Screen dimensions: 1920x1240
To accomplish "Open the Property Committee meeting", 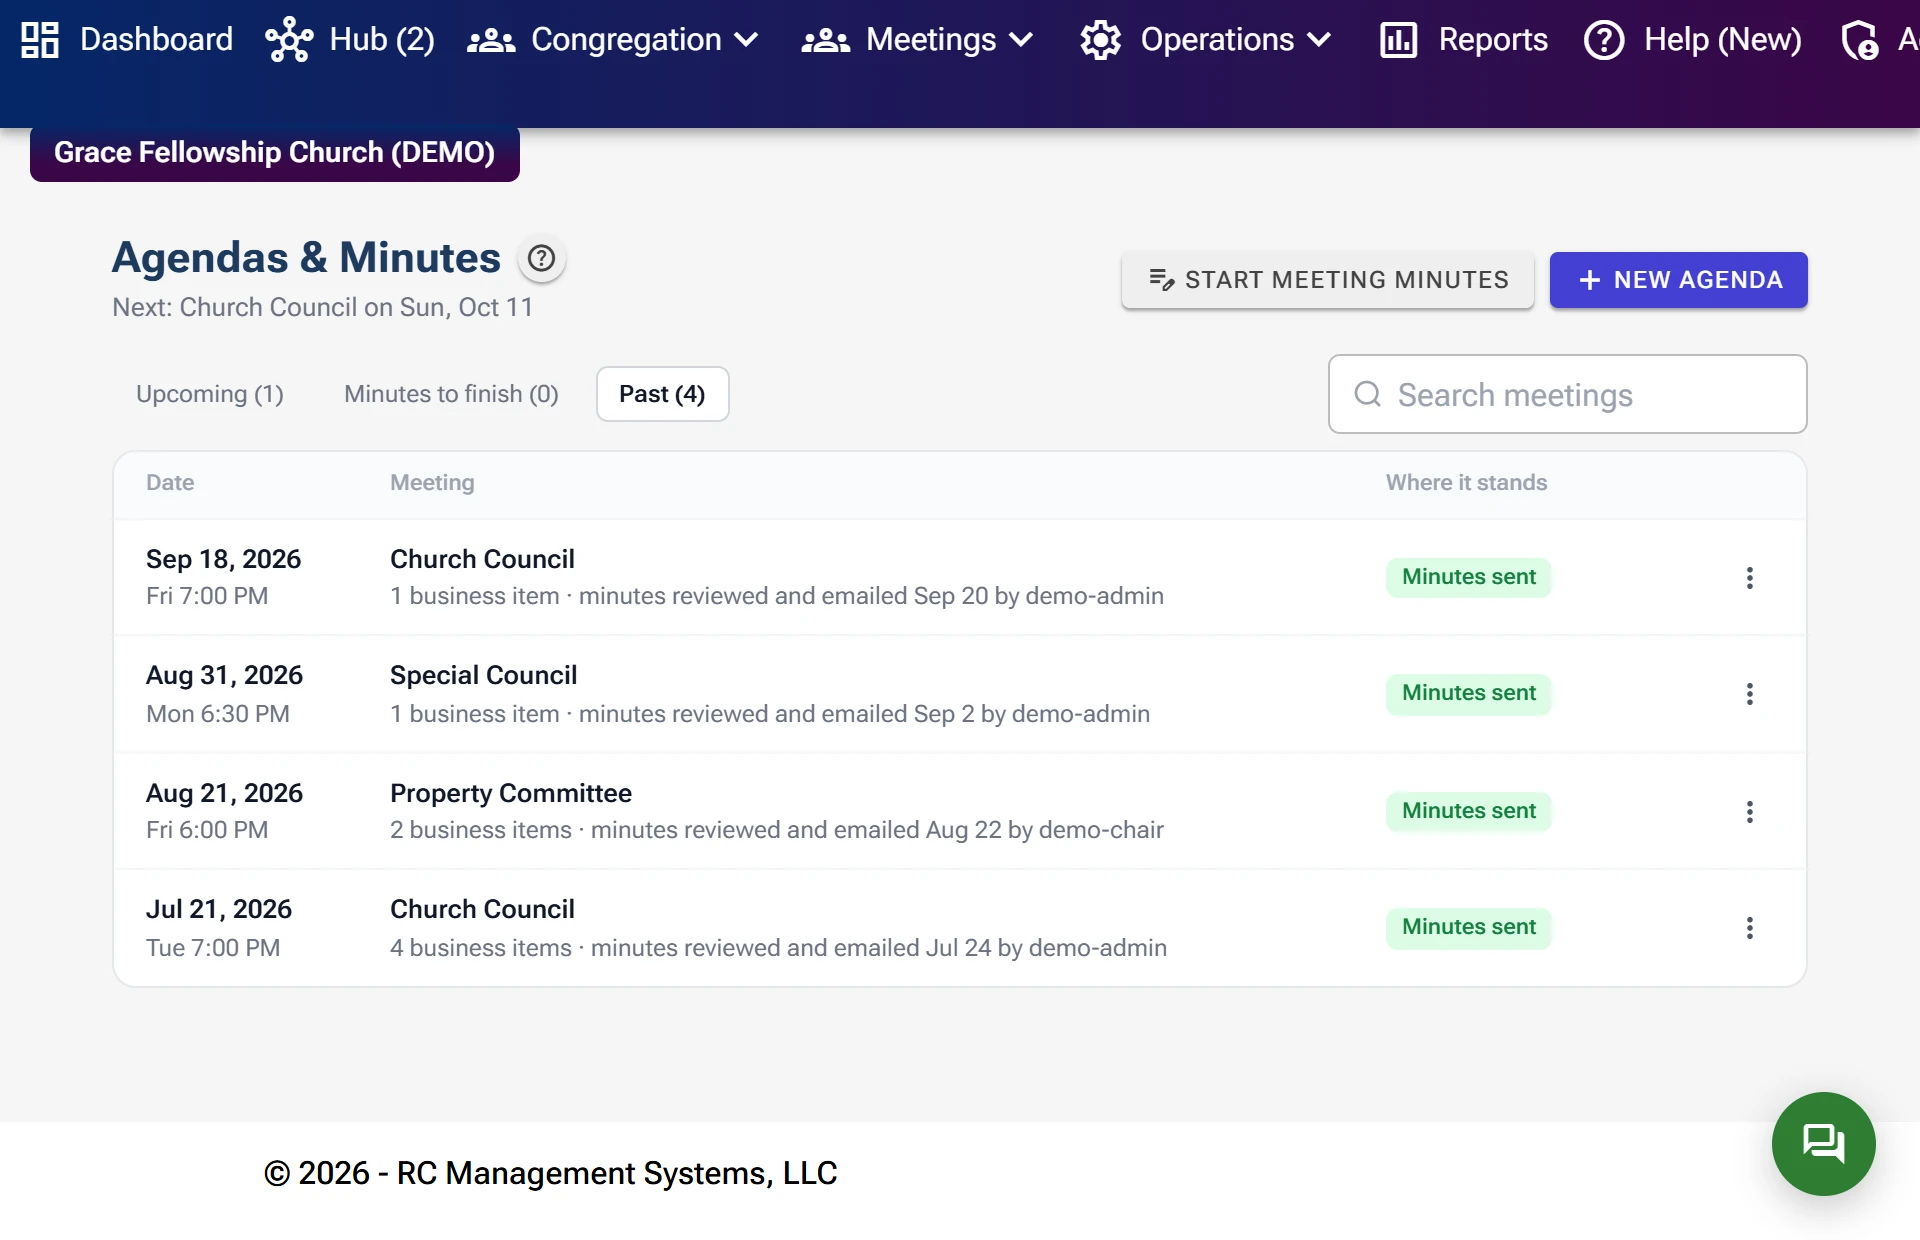I will click(510, 793).
